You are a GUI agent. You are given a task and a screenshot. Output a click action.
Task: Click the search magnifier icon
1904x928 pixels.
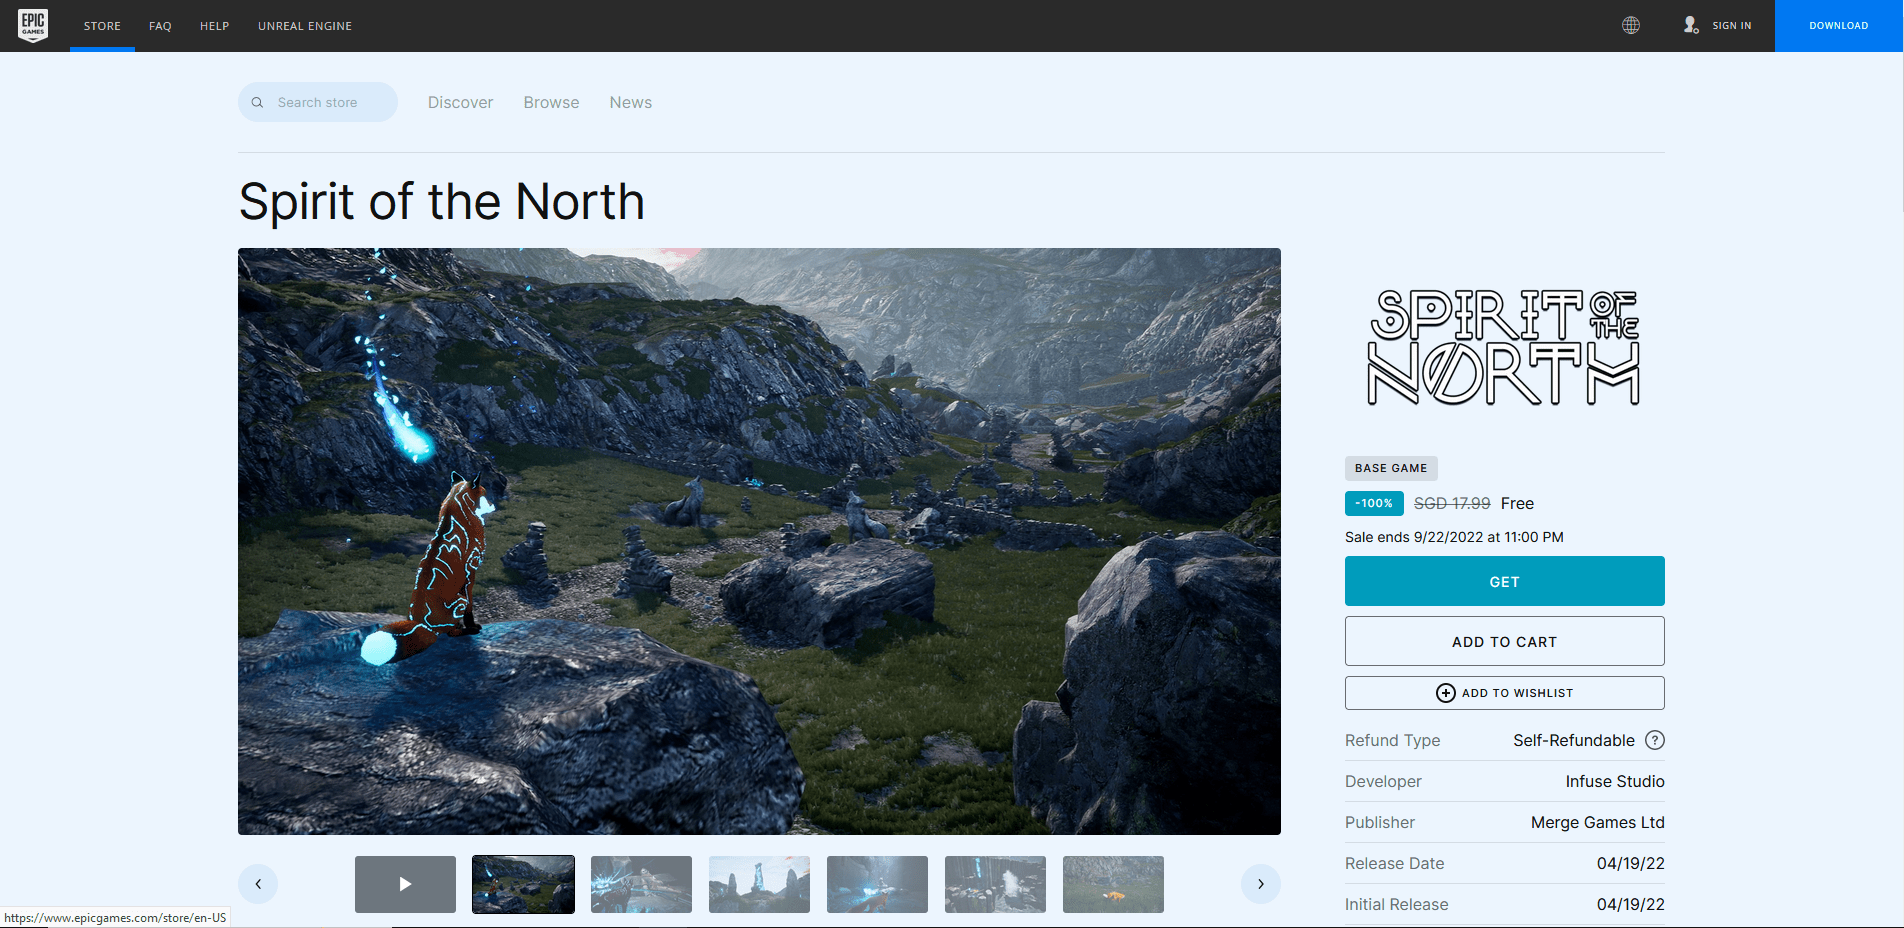[x=257, y=102]
